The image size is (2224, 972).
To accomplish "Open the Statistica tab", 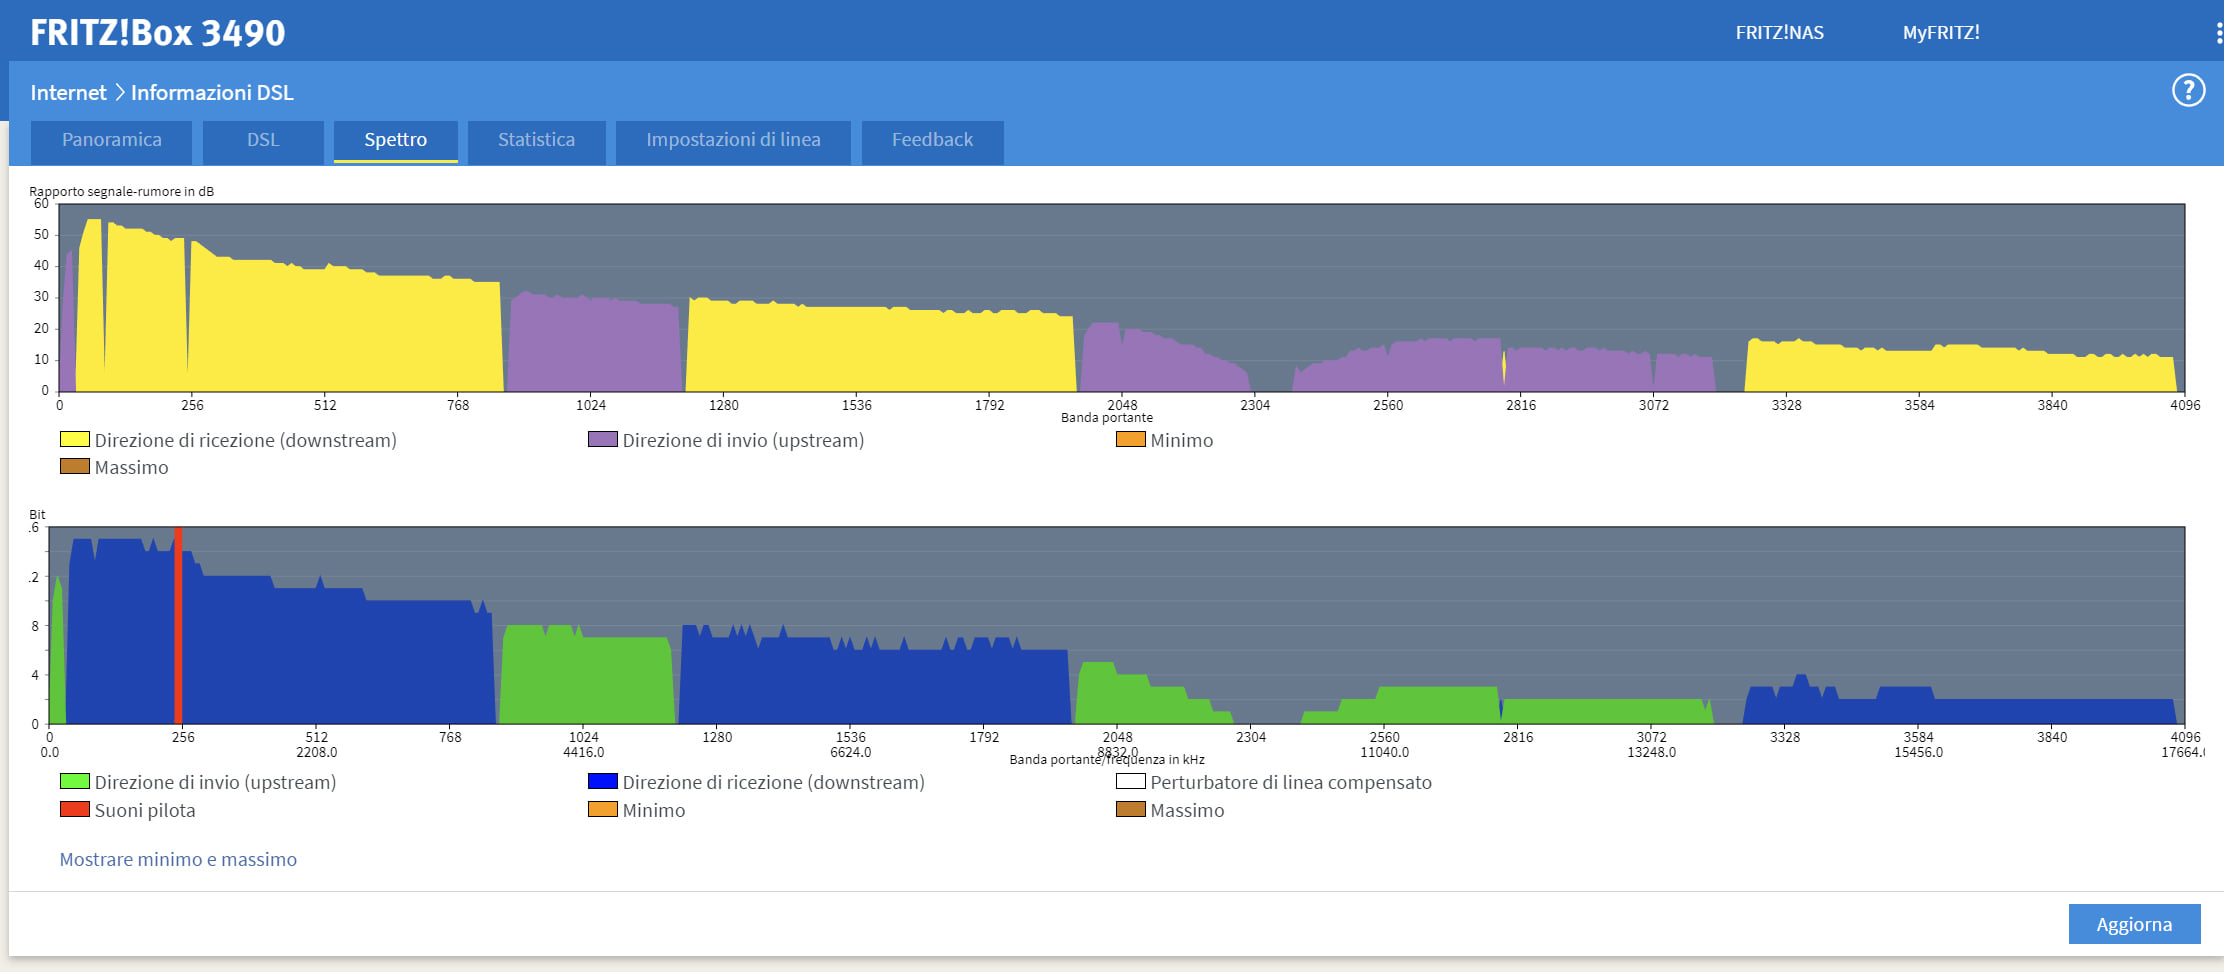I will coord(536,140).
